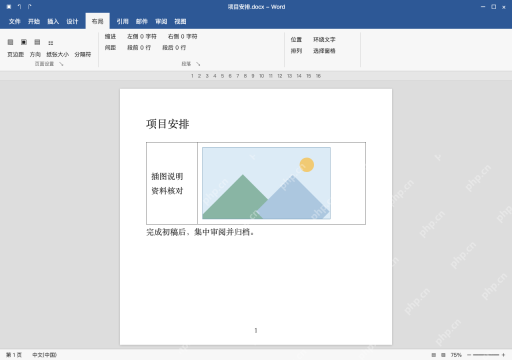
Task: Click the horizontal ruler at mark 10
Action: (262, 76)
